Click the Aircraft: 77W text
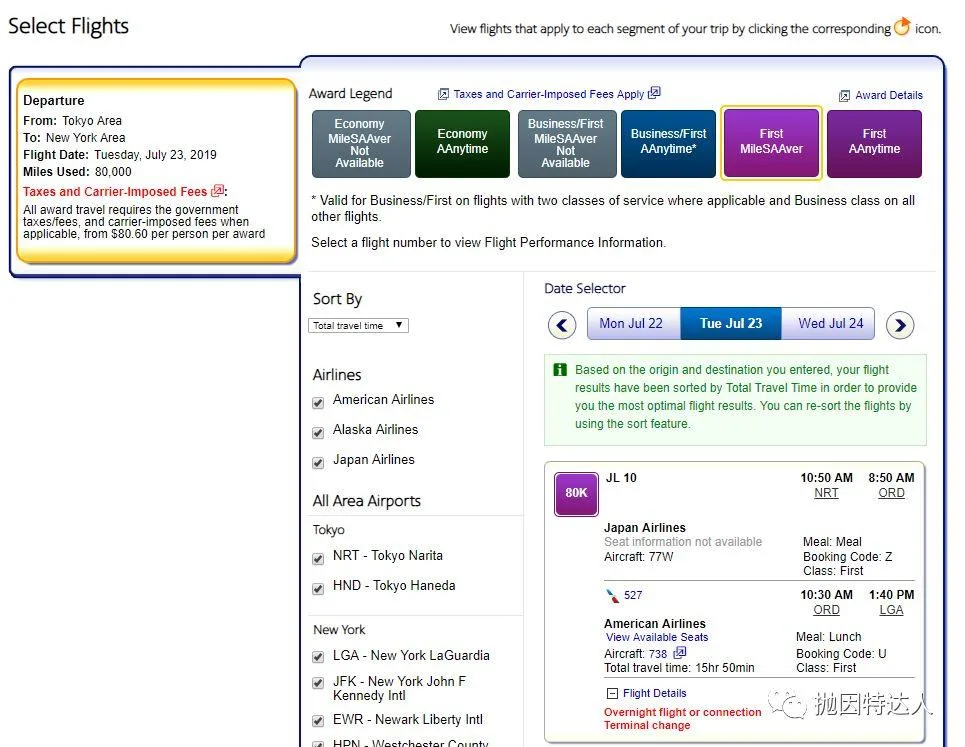 [x=638, y=557]
